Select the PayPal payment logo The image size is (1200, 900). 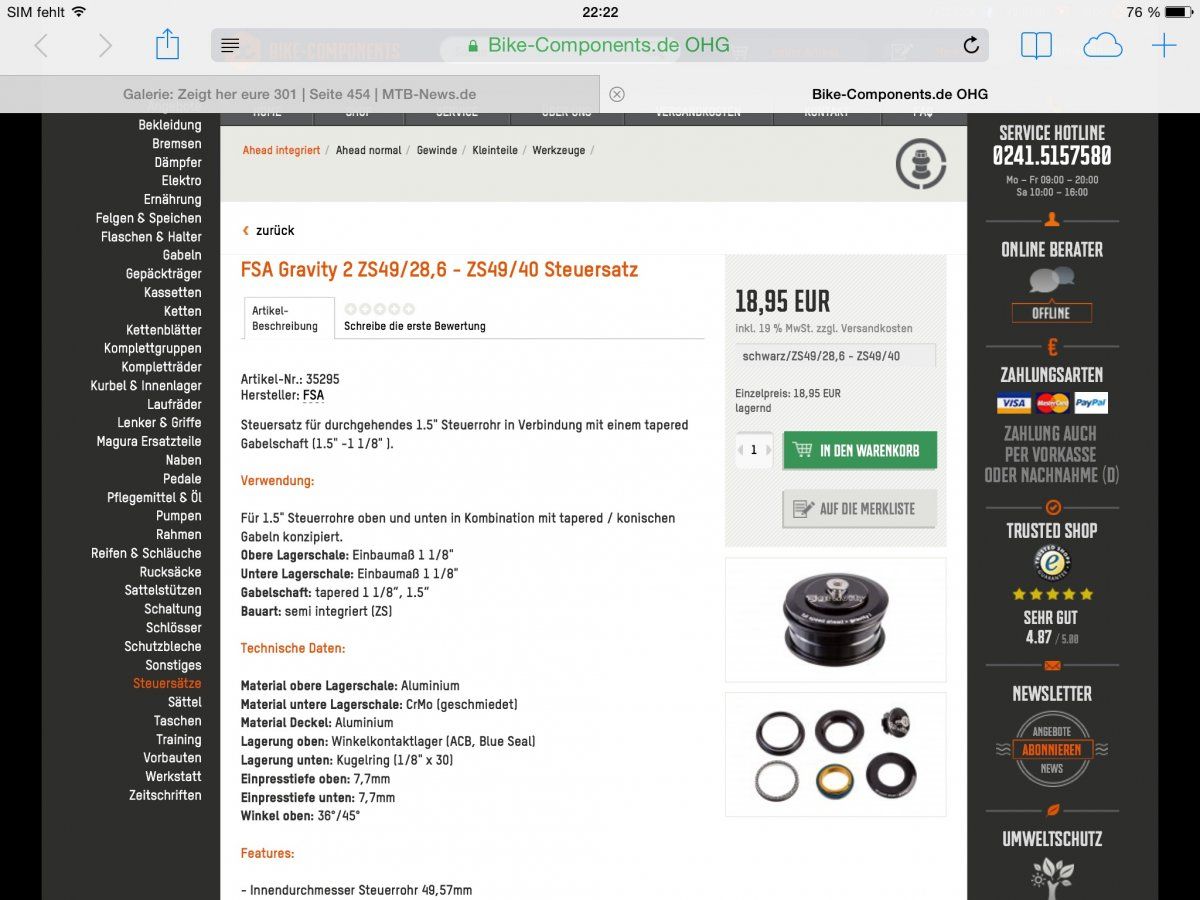[1091, 403]
